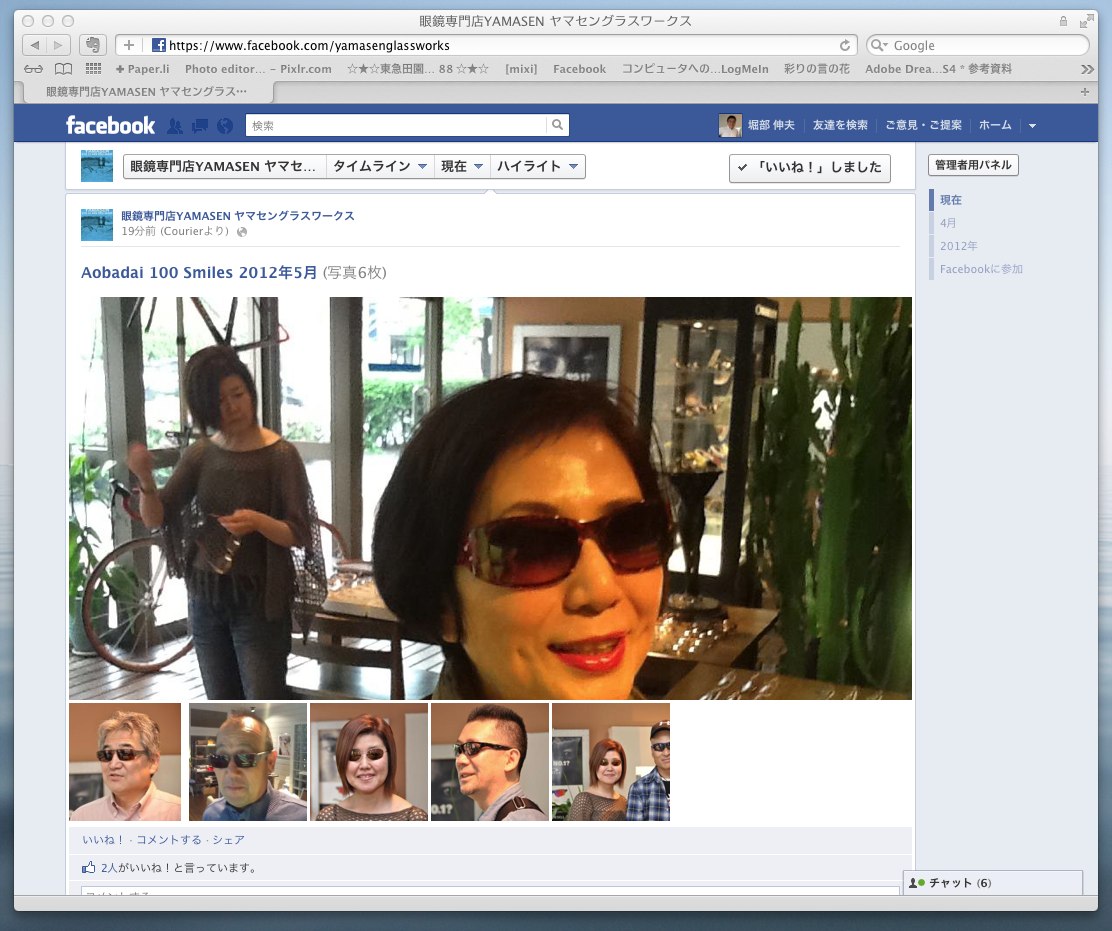Open the Facebook bookmark in bookmarks bar
Viewport: 1112px width, 931px height.
click(579, 69)
